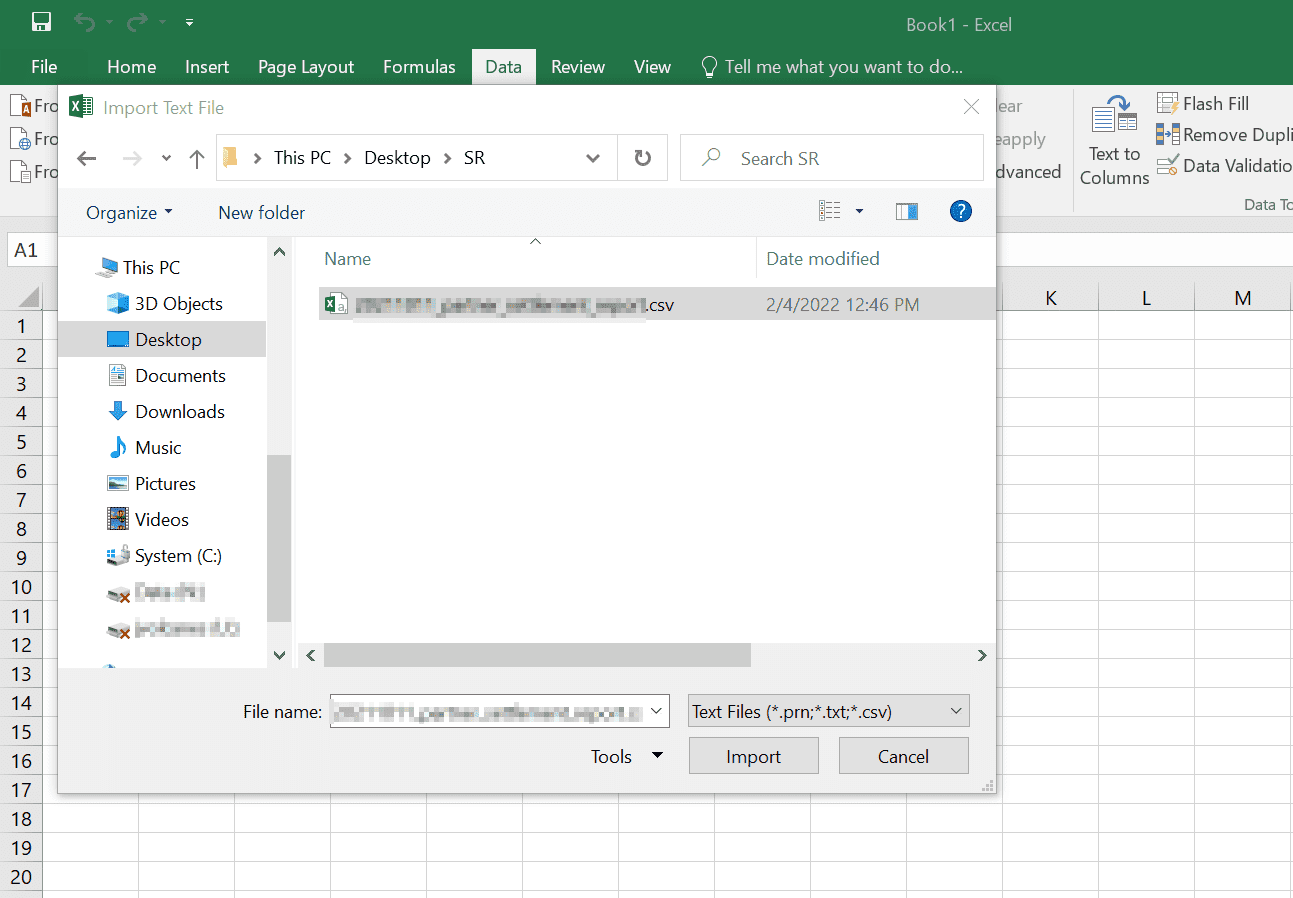This screenshot has height=898, width=1293.
Task: Create a New folder
Action: click(260, 212)
